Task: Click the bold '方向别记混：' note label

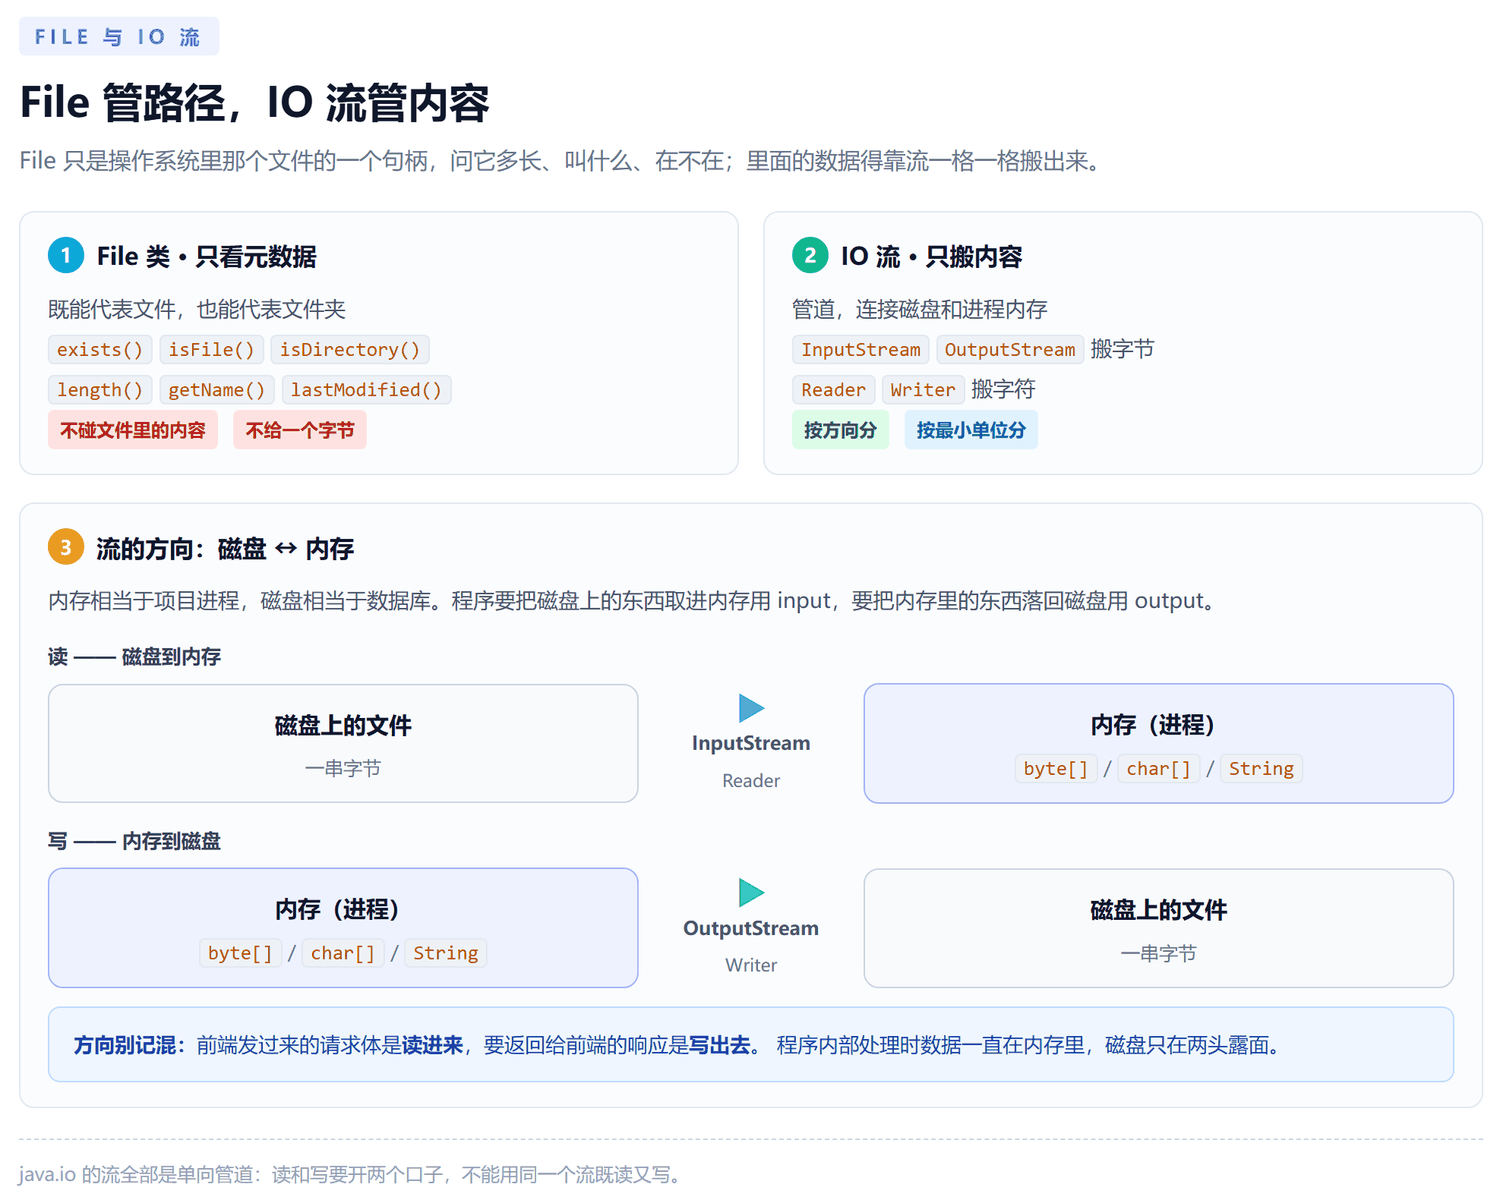Action: (130, 1045)
